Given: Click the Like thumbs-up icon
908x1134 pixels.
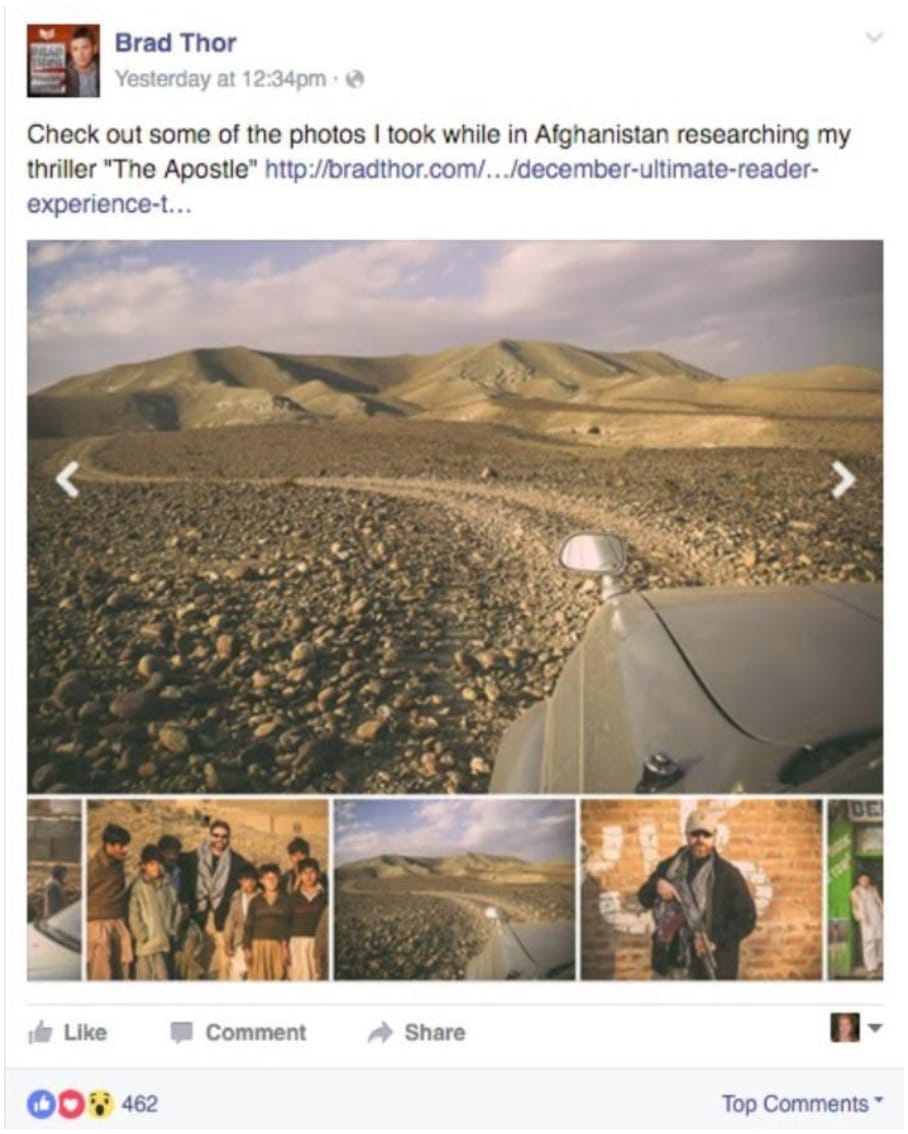Looking at the screenshot, I should click(x=40, y=1033).
